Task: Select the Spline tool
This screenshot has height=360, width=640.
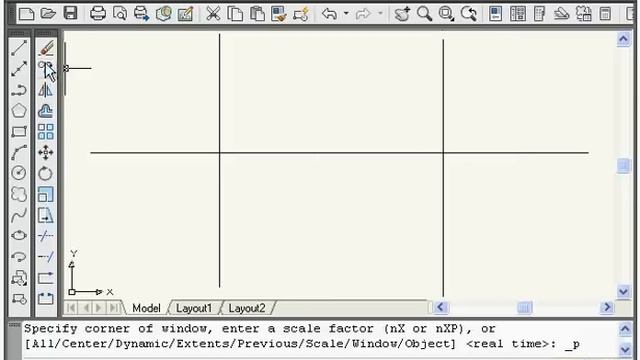Action: coord(19,215)
